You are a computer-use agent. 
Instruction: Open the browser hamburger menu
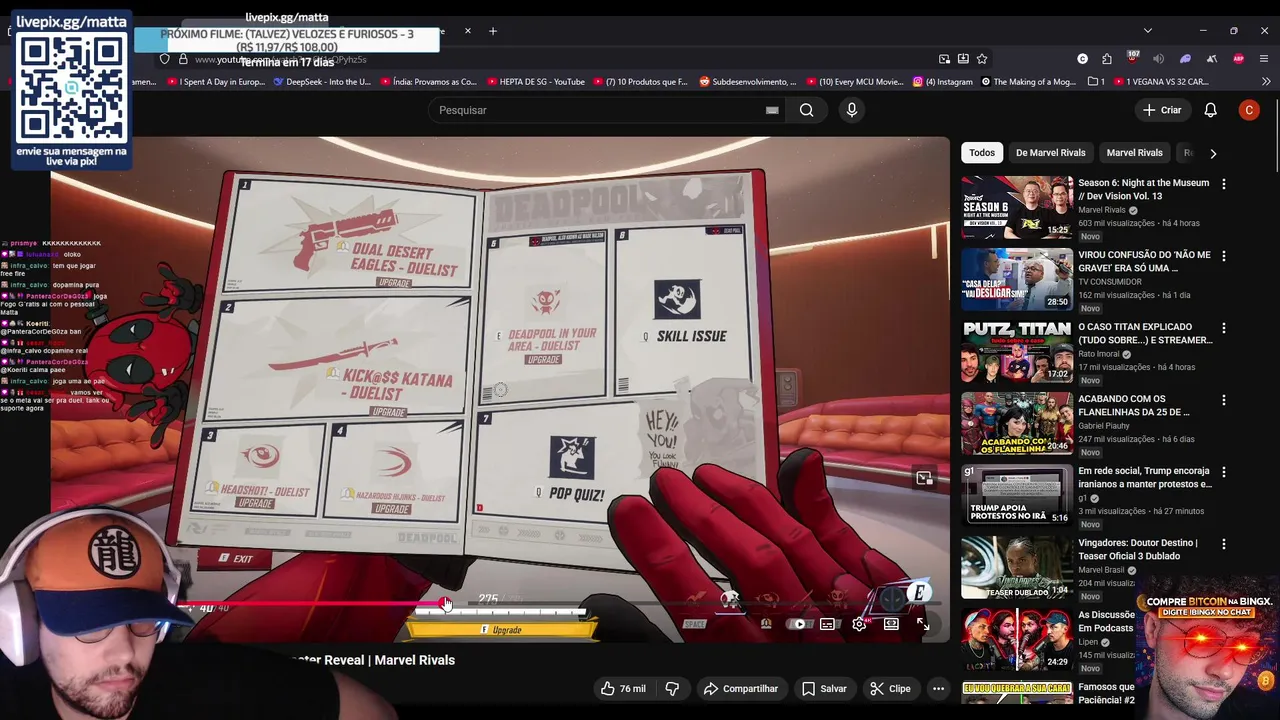(x=1265, y=59)
